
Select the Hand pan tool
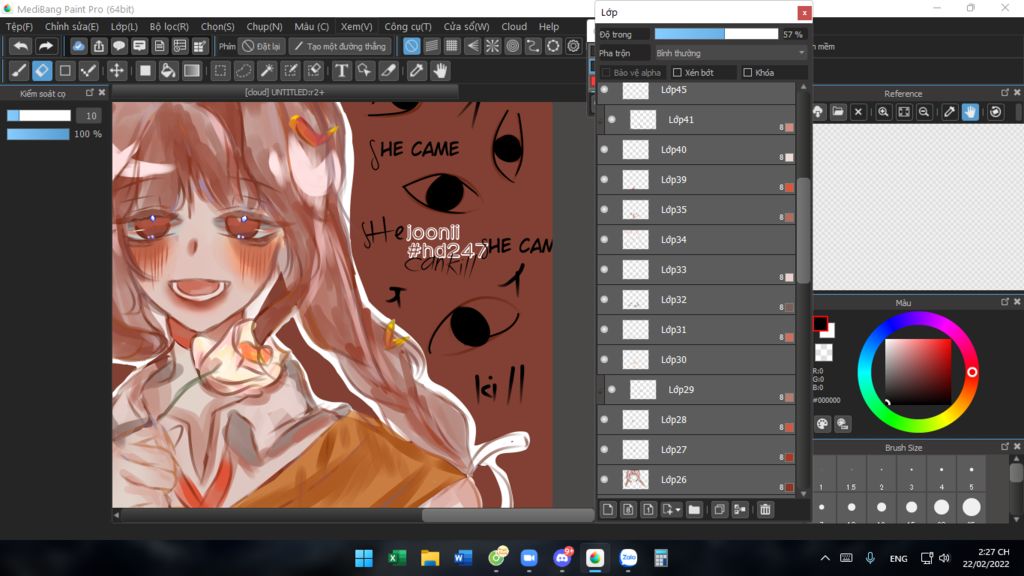pyautogui.click(x=440, y=71)
